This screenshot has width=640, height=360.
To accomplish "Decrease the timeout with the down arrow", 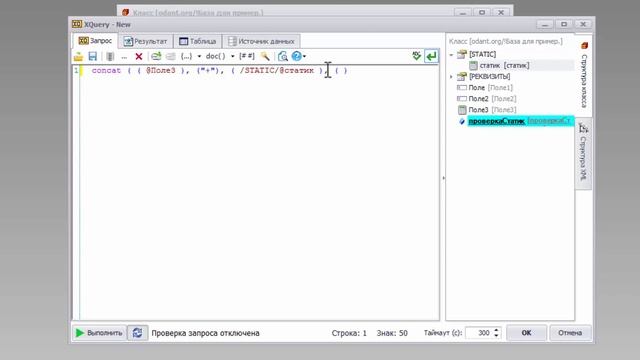I will pos(496,336).
